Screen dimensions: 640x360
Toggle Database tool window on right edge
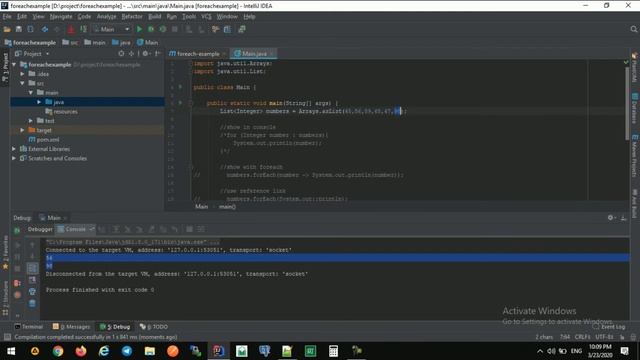click(x=635, y=108)
